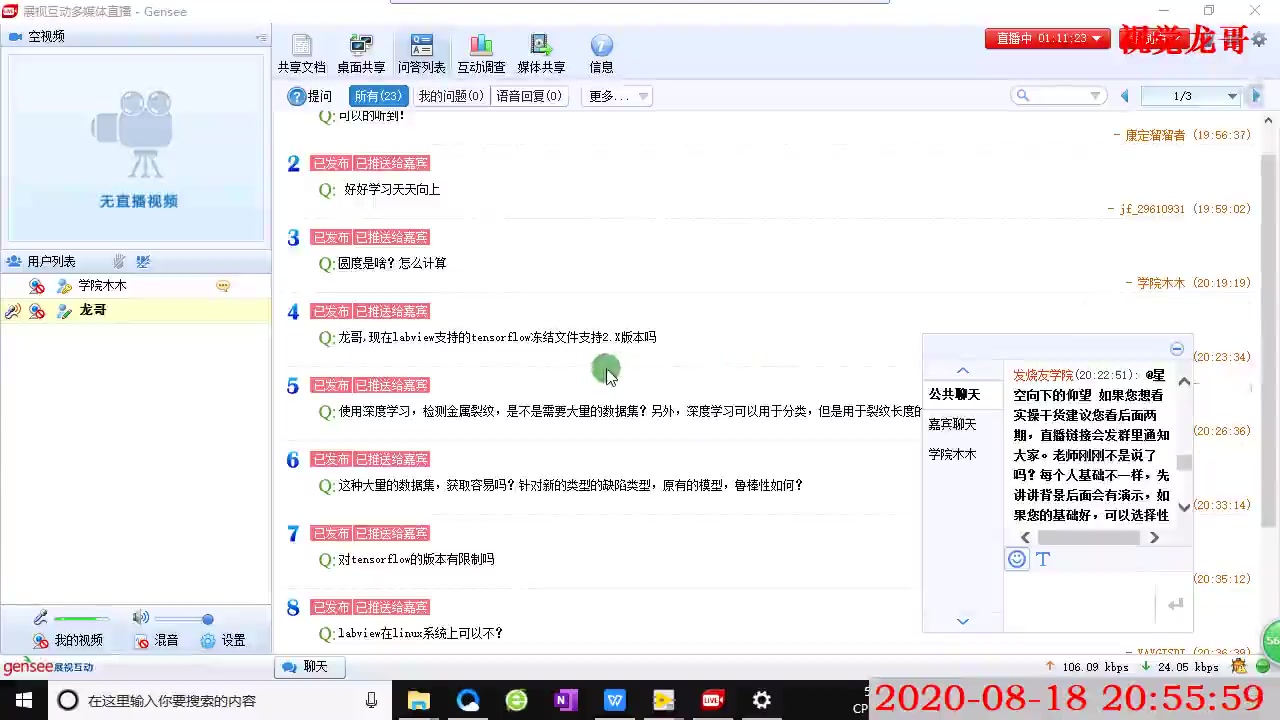Open the 互动调查 survey panel
Viewport: 1280px width, 720px height.
(481, 54)
